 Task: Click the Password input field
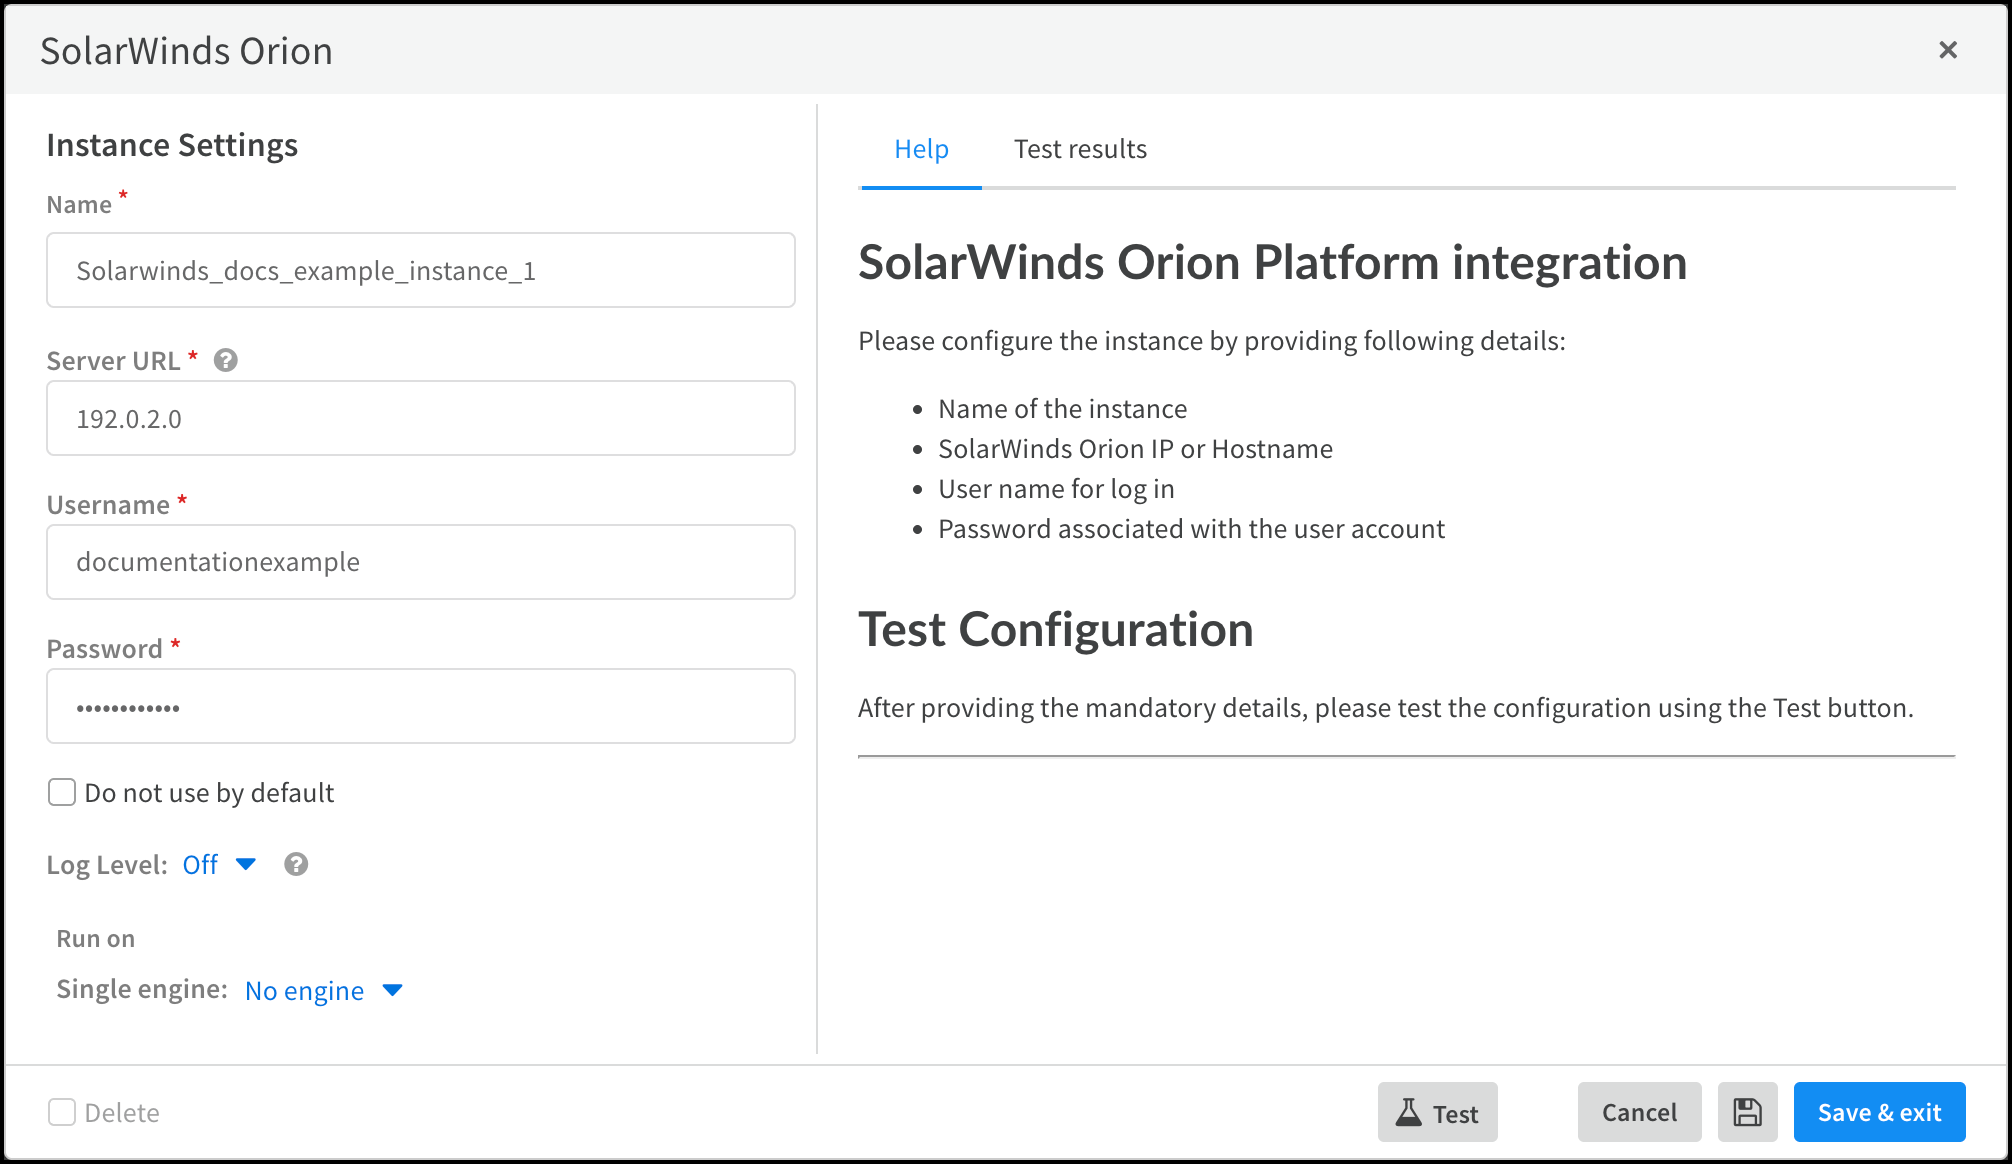(x=420, y=706)
